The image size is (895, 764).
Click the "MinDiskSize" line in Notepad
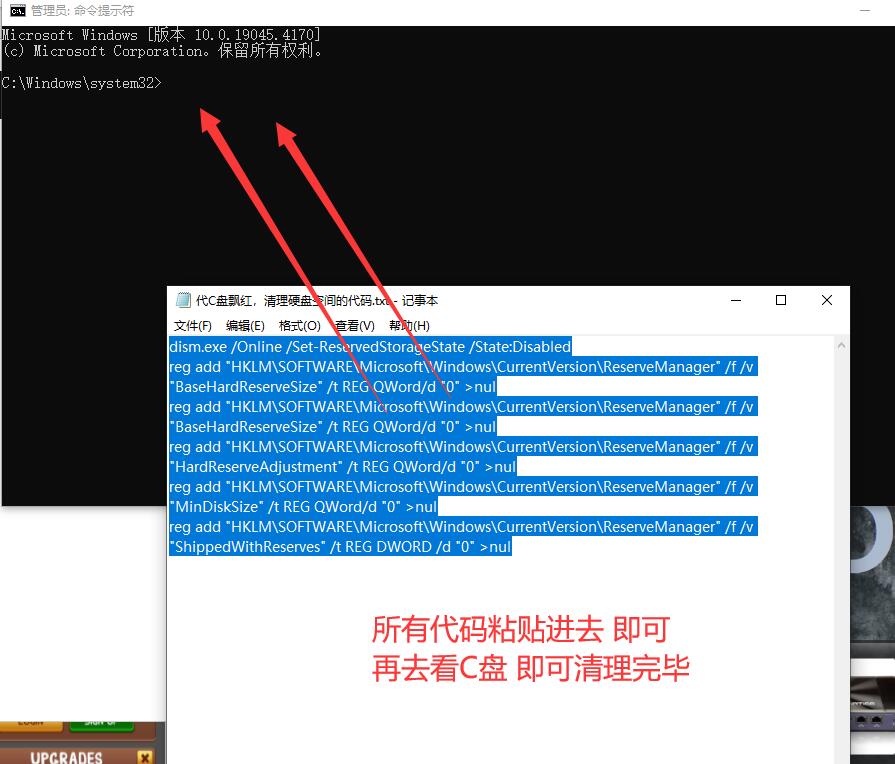point(303,507)
